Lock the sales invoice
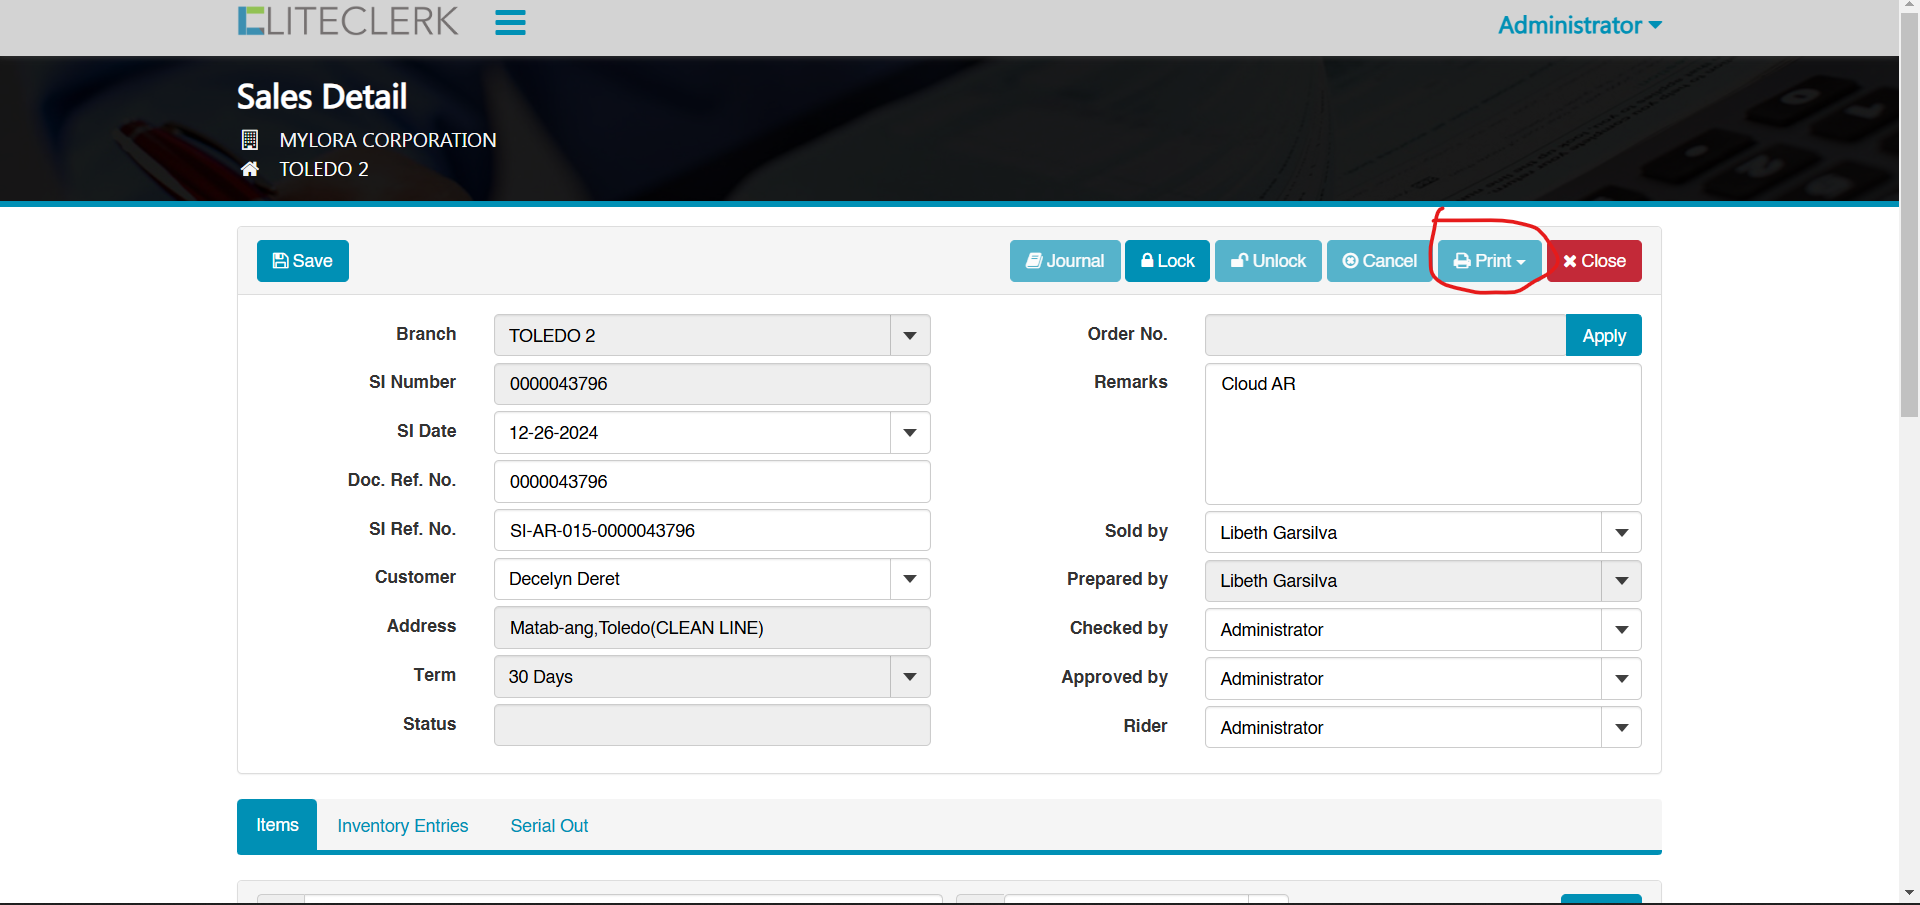Viewport: 1920px width, 905px height. click(1167, 261)
